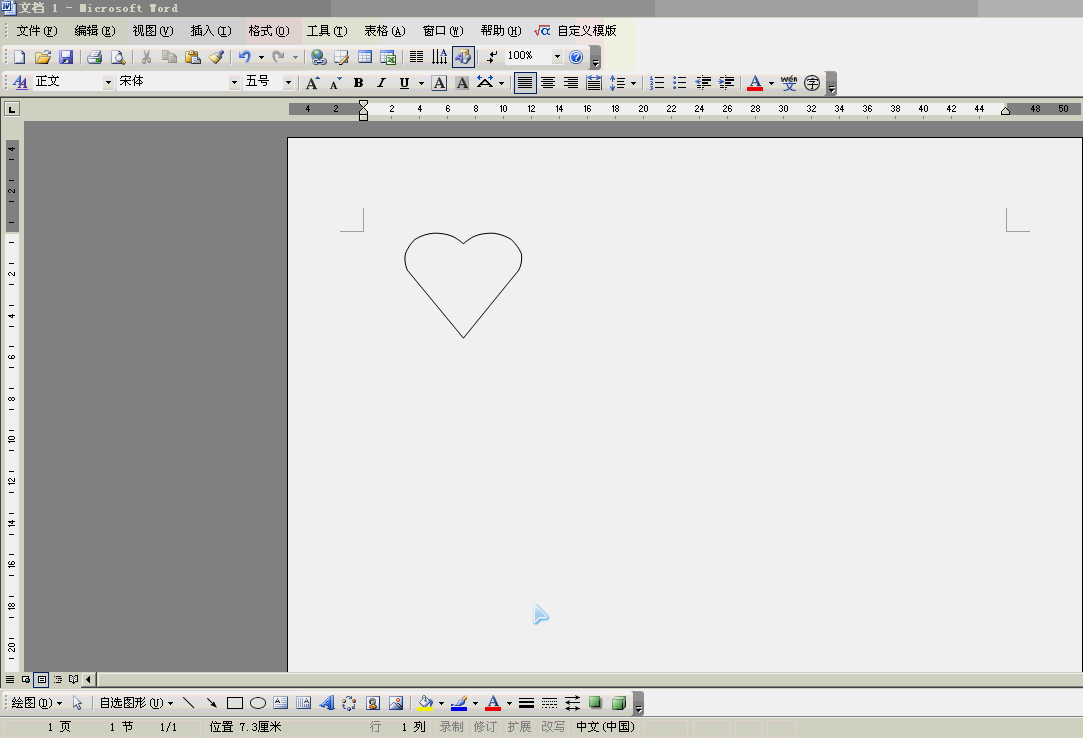Viewport: 1083px width, 738px height.
Task: Open print preview magnifier icon
Action: pyautogui.click(x=118, y=57)
